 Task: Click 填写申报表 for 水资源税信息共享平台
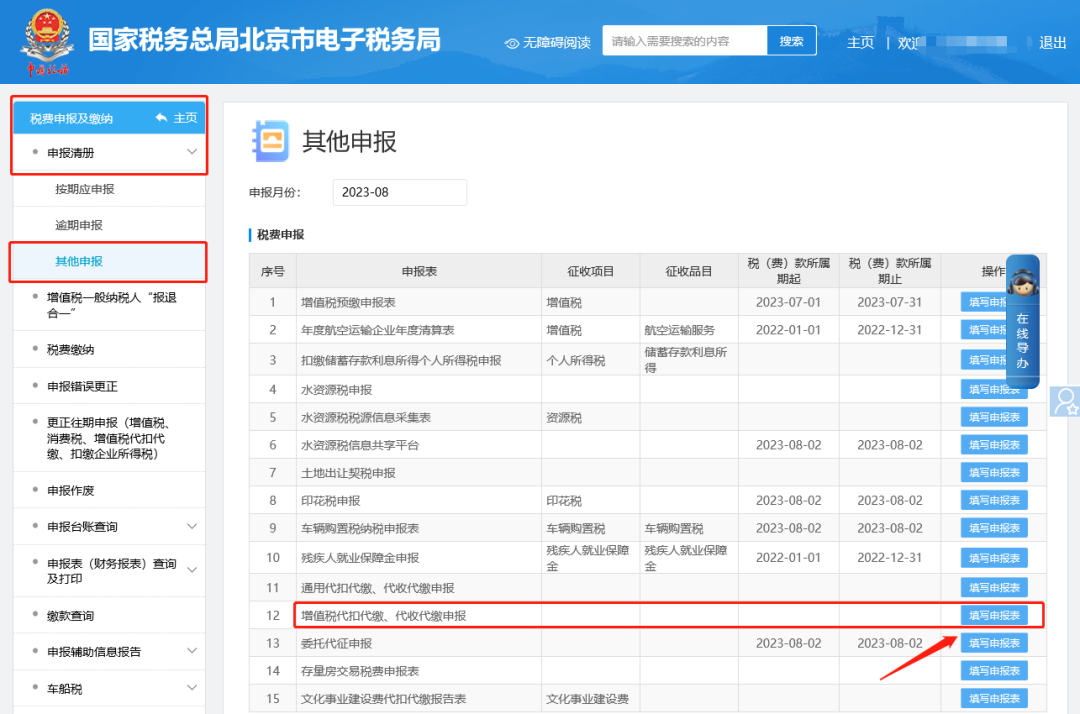pyautogui.click(x=994, y=445)
